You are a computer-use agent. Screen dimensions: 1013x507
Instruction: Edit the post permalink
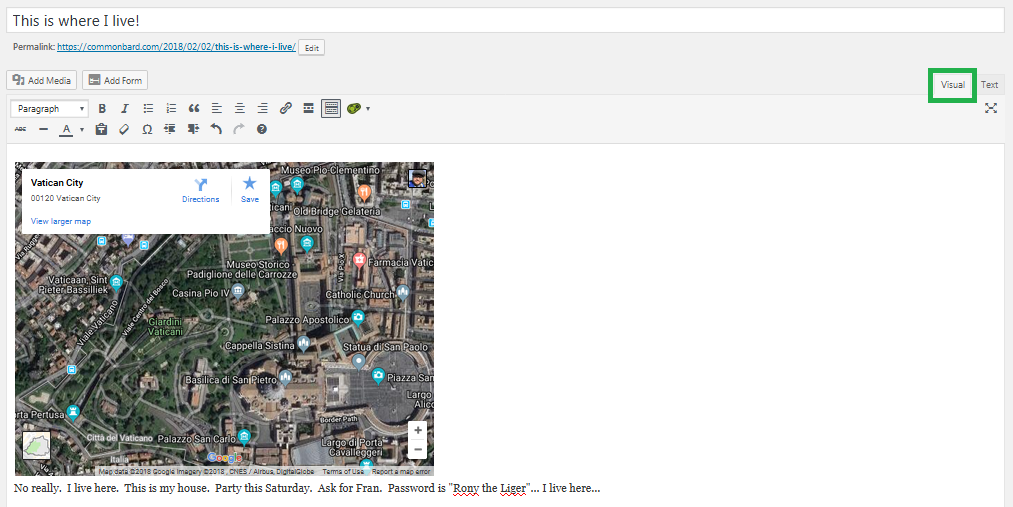(311, 48)
